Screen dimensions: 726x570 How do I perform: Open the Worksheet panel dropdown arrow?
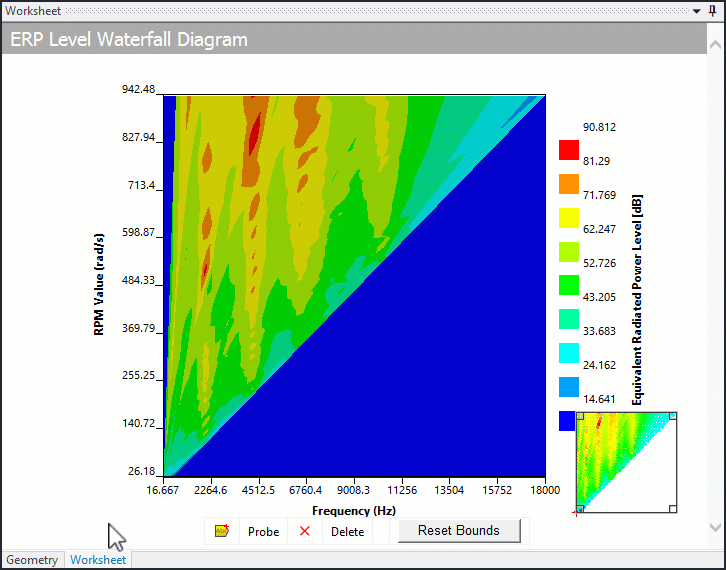pos(697,11)
